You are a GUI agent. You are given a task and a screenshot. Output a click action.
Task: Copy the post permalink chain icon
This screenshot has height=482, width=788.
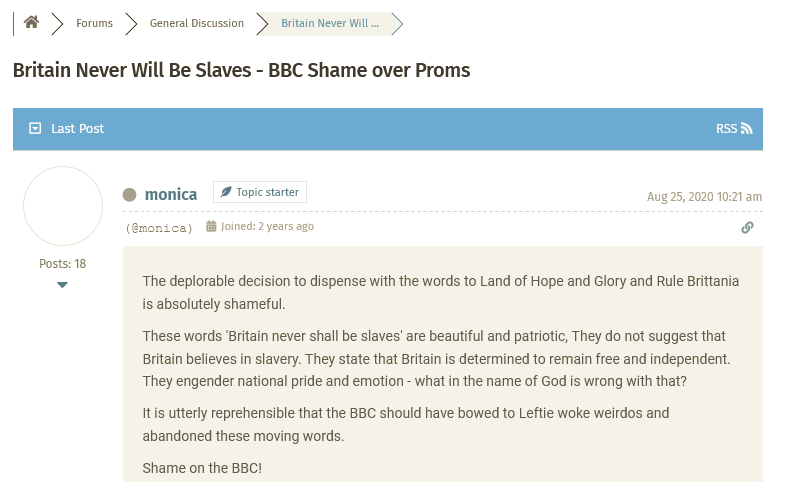pos(747,228)
